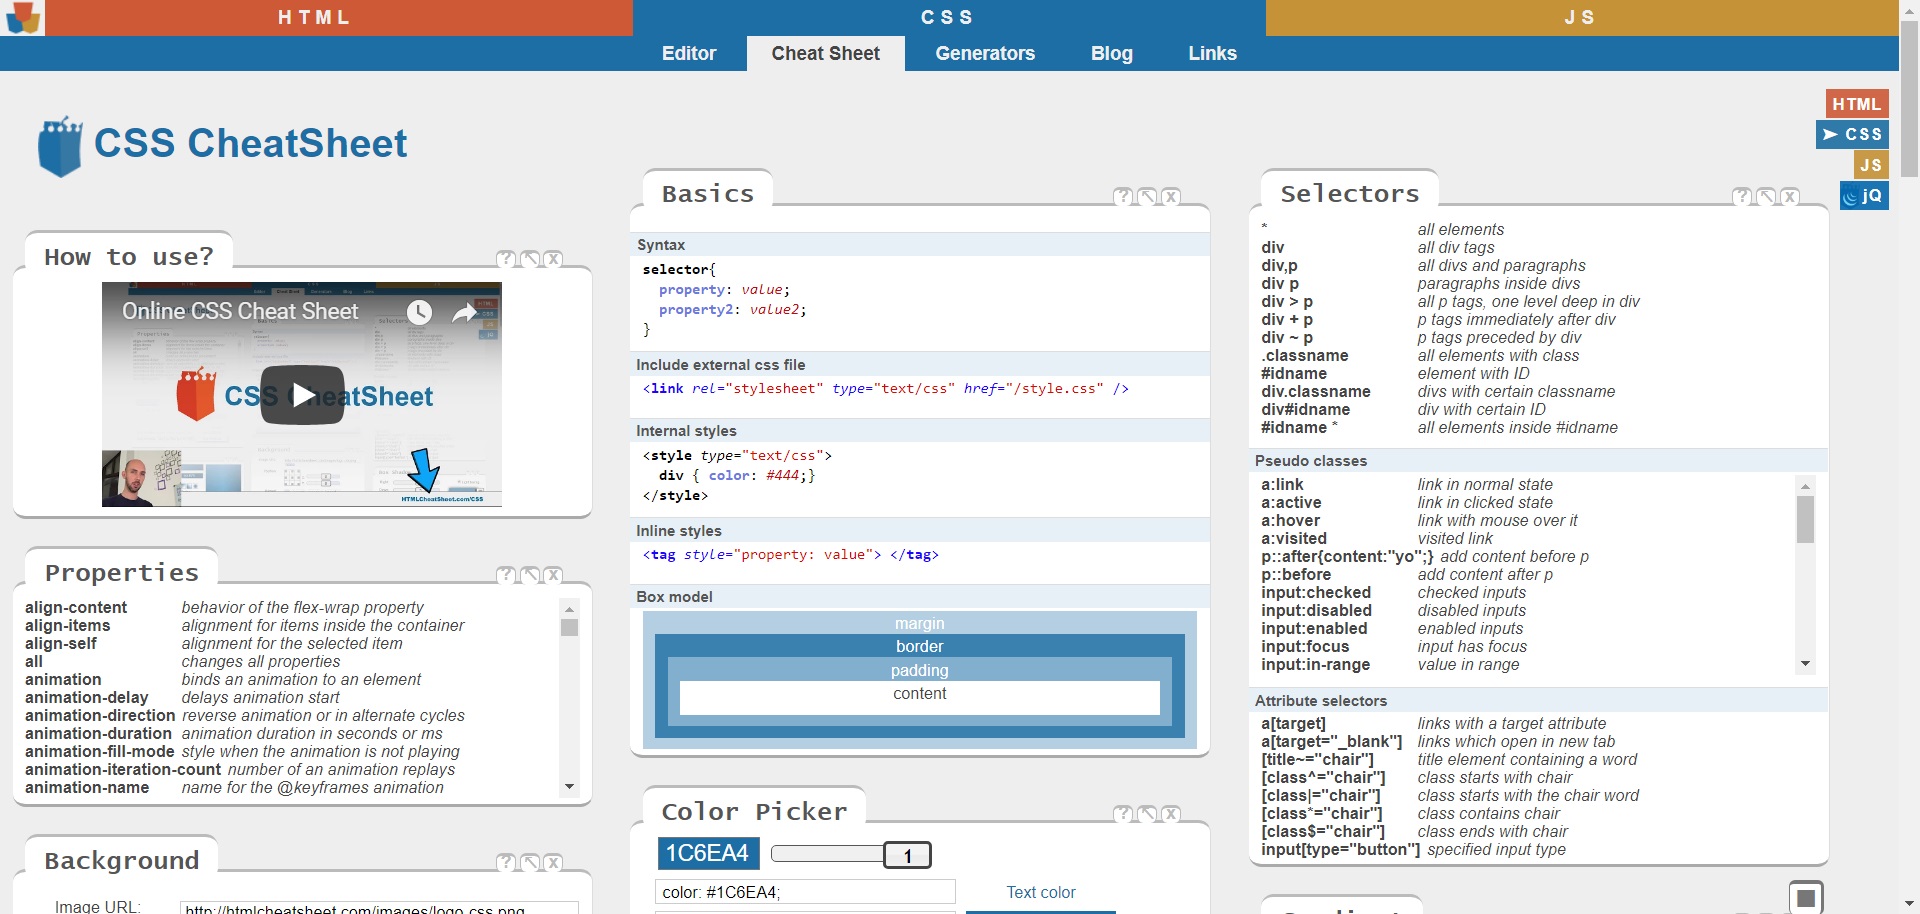Close the How to use panel
1920x914 pixels.
coord(554,260)
